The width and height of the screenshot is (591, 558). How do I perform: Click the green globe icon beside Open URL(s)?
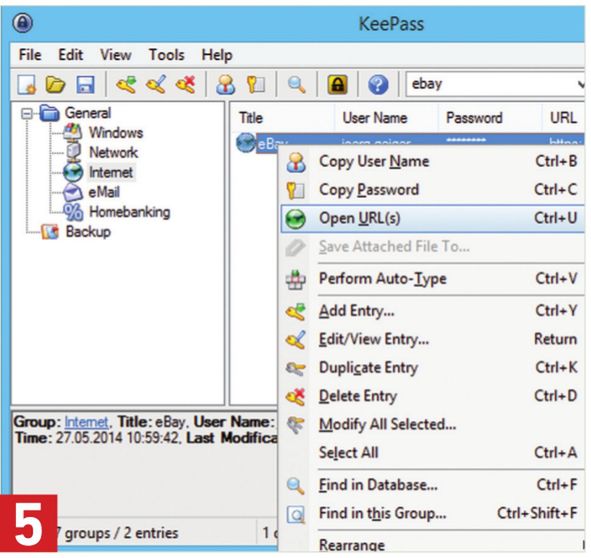point(295,219)
